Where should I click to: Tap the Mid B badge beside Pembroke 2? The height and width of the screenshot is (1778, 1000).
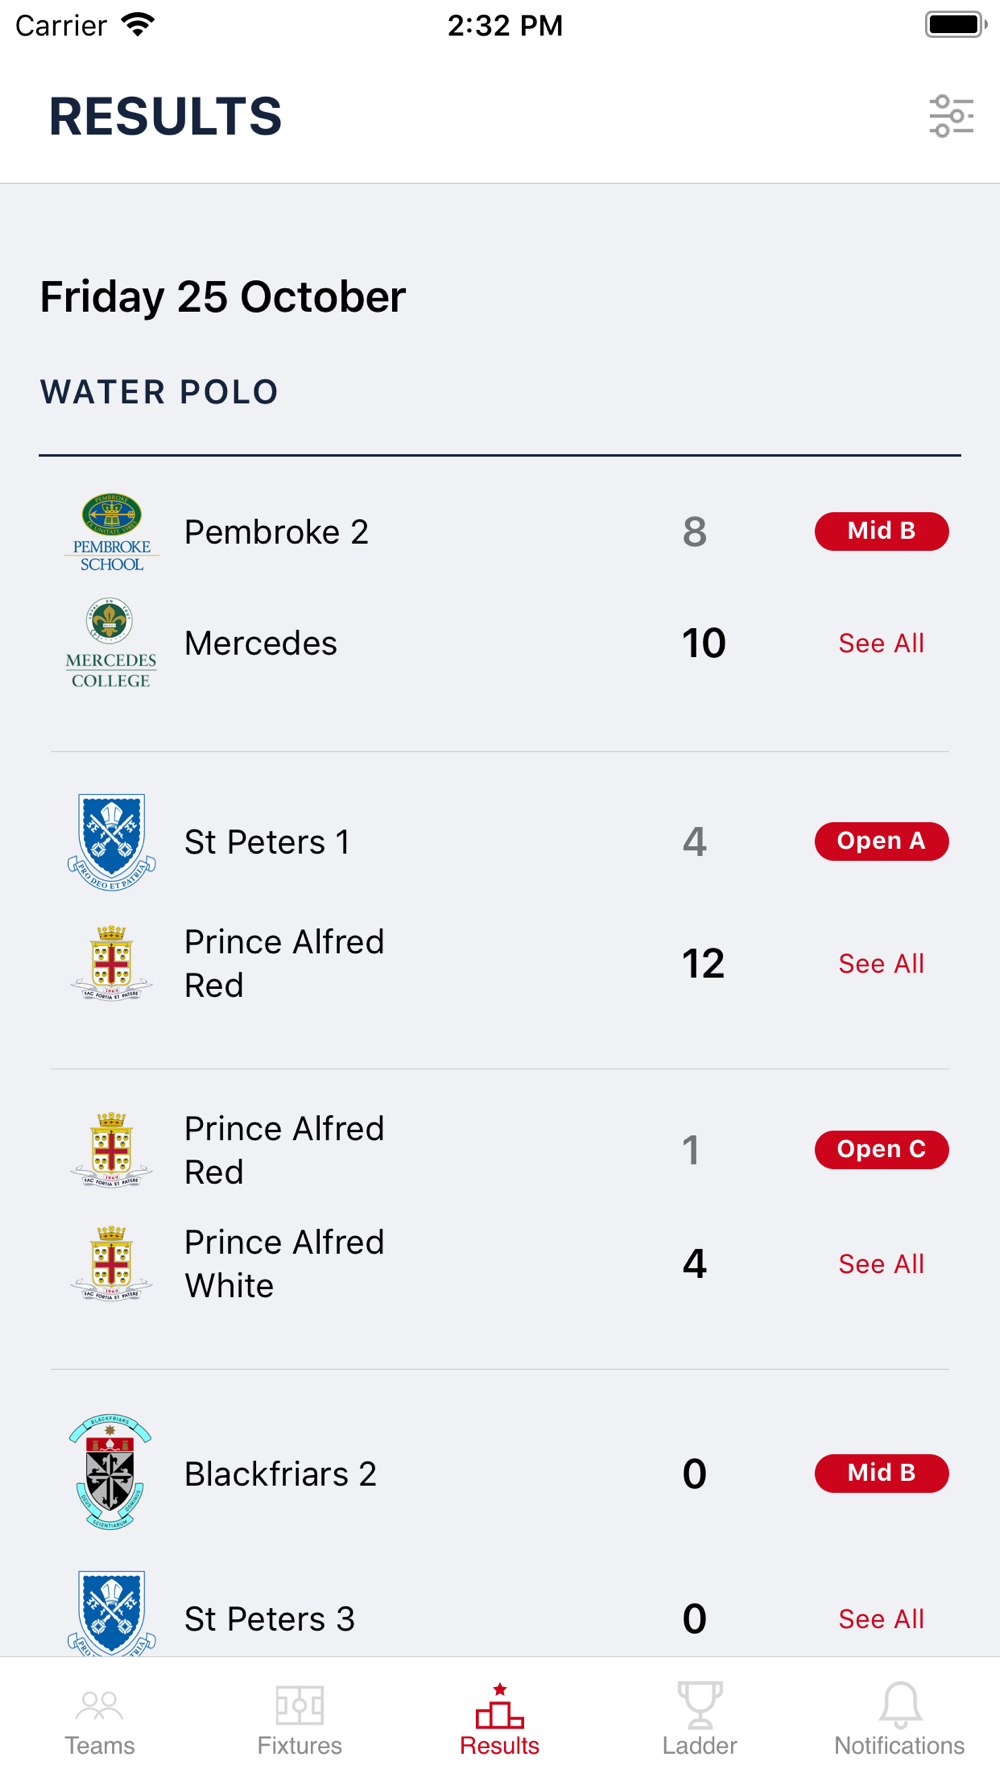click(881, 531)
